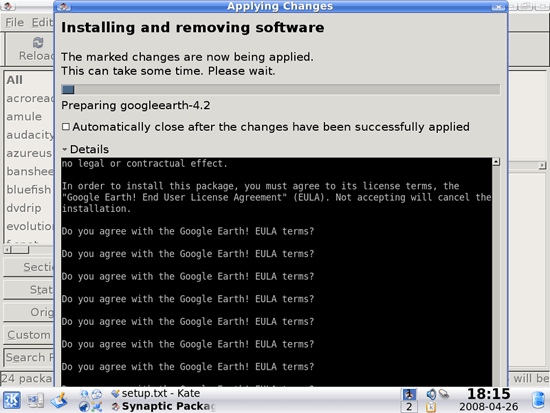
Task: Click the Show Desktop icon in the panel
Action: [x=35, y=401]
